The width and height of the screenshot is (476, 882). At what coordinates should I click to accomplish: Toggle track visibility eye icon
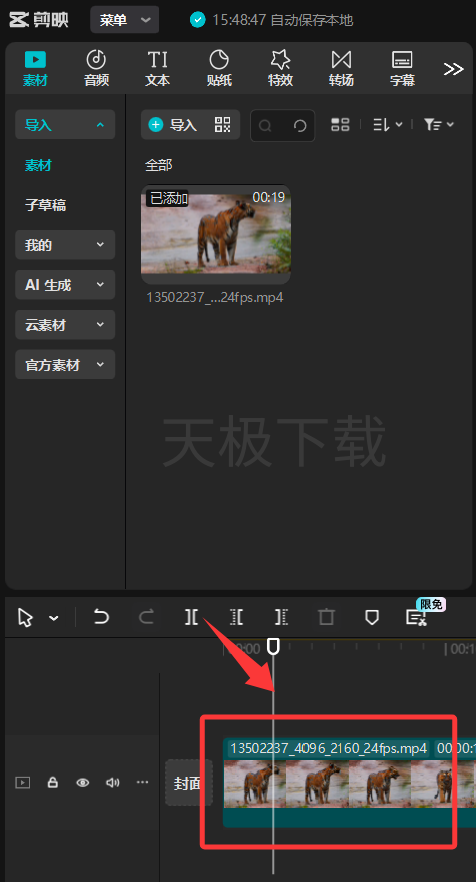(83, 782)
